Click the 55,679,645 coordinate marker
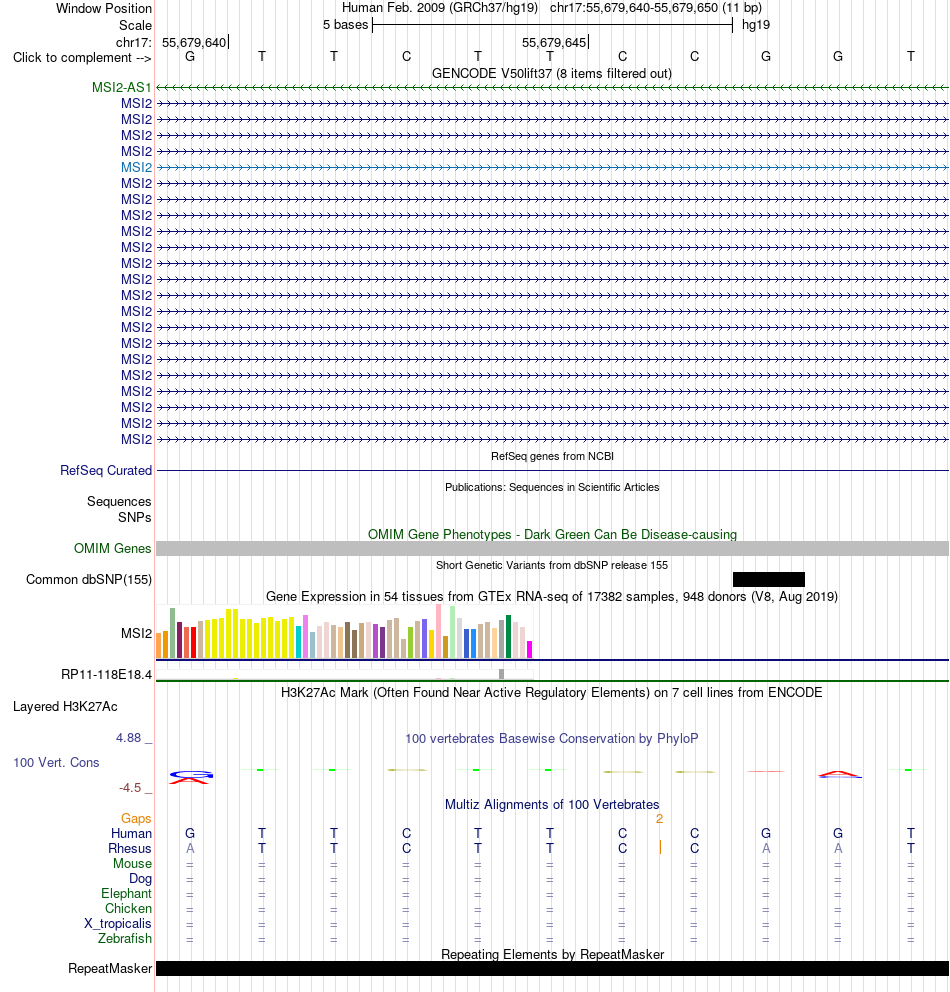 coord(554,42)
